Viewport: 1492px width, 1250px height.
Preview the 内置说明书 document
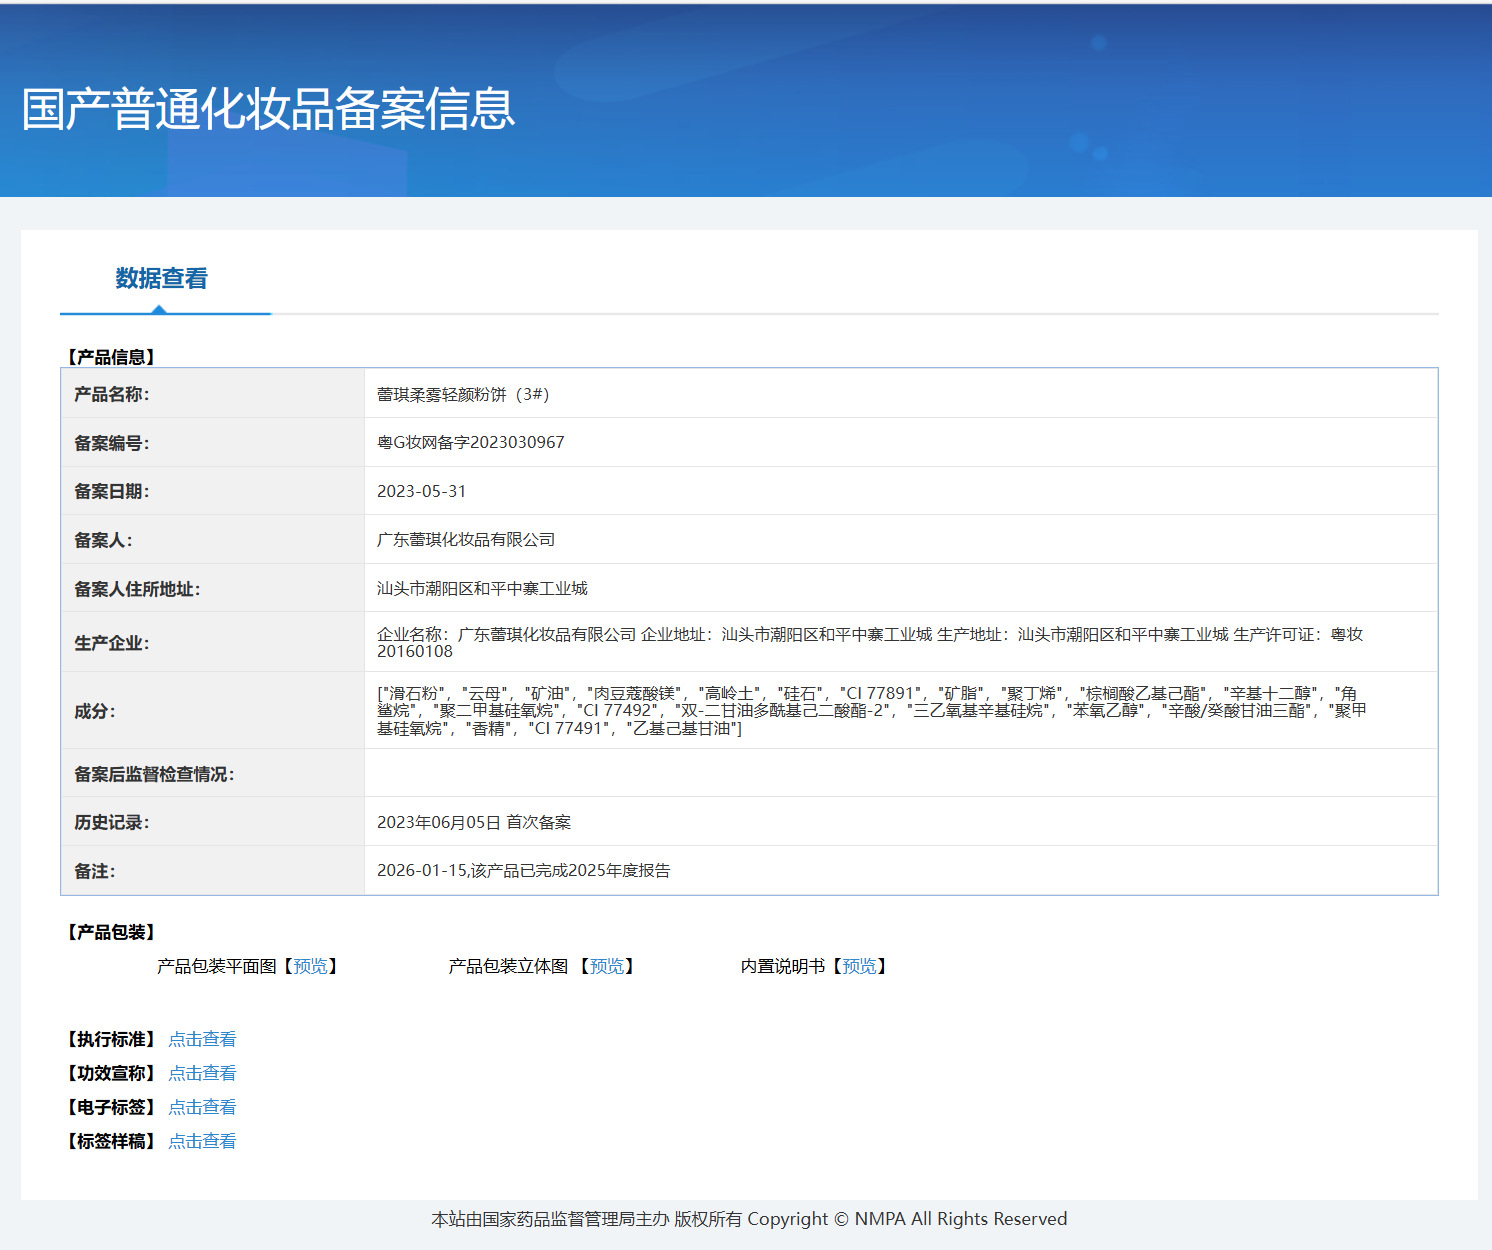(860, 966)
